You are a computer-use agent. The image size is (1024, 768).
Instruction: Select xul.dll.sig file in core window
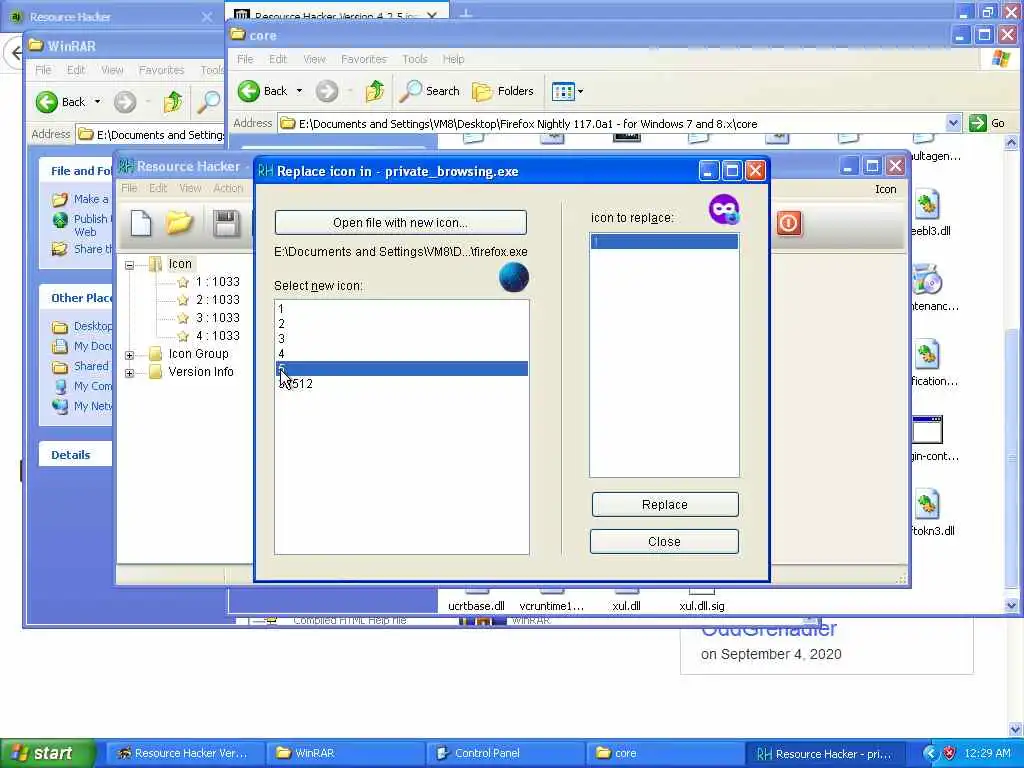coord(701,605)
